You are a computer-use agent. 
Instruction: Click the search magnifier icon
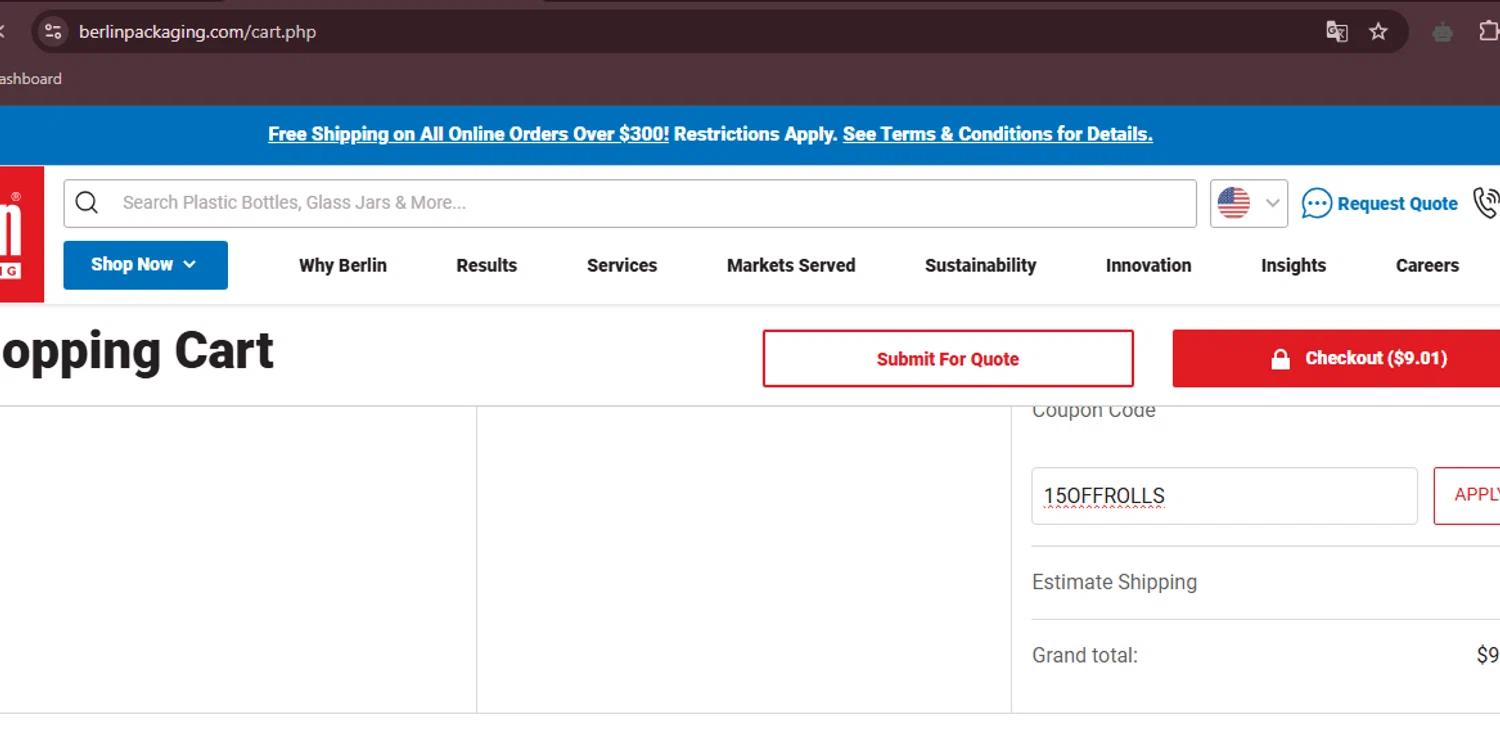(x=87, y=203)
